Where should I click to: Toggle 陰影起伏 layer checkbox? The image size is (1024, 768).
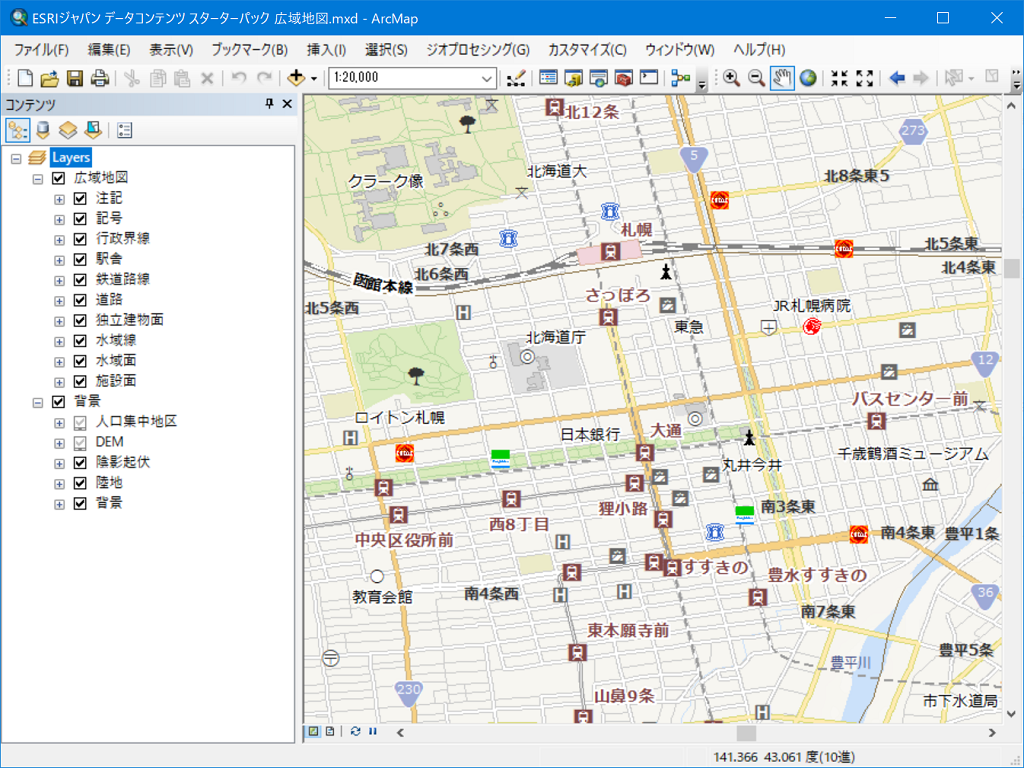click(x=80, y=463)
